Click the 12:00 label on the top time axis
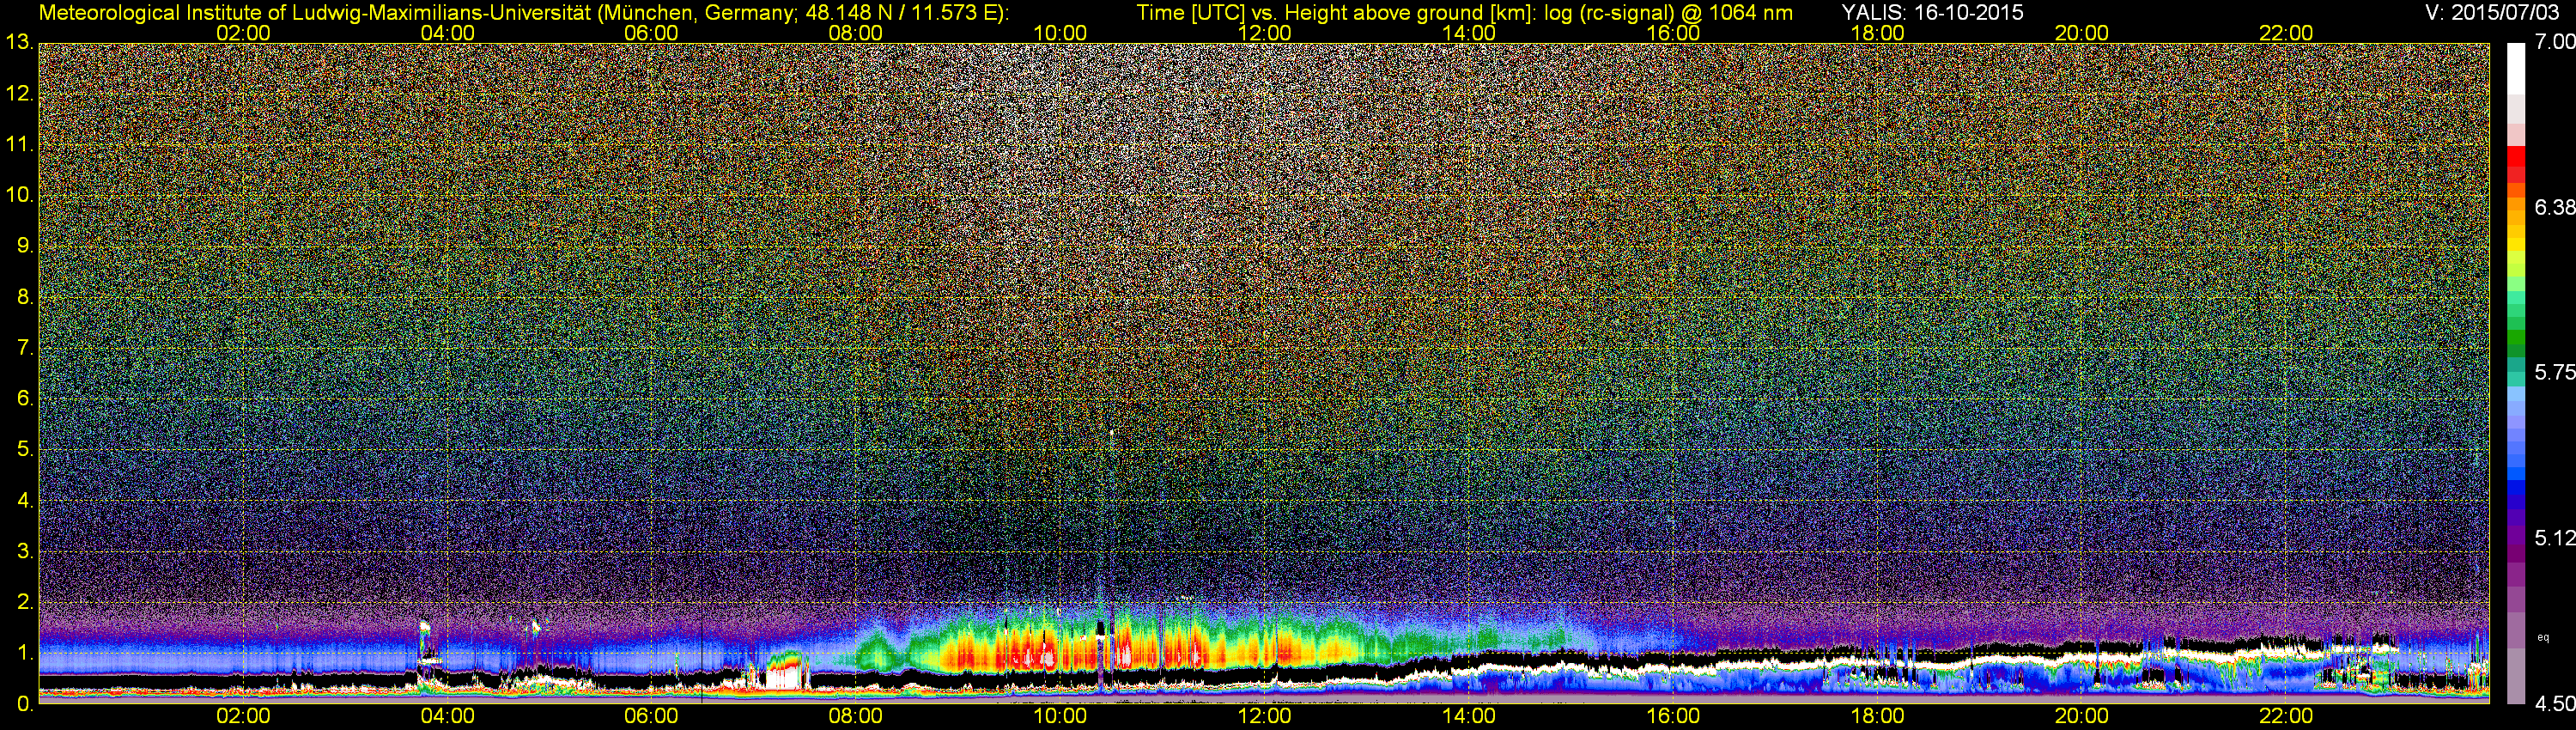Screen dimensions: 2576x730 click(1264, 33)
